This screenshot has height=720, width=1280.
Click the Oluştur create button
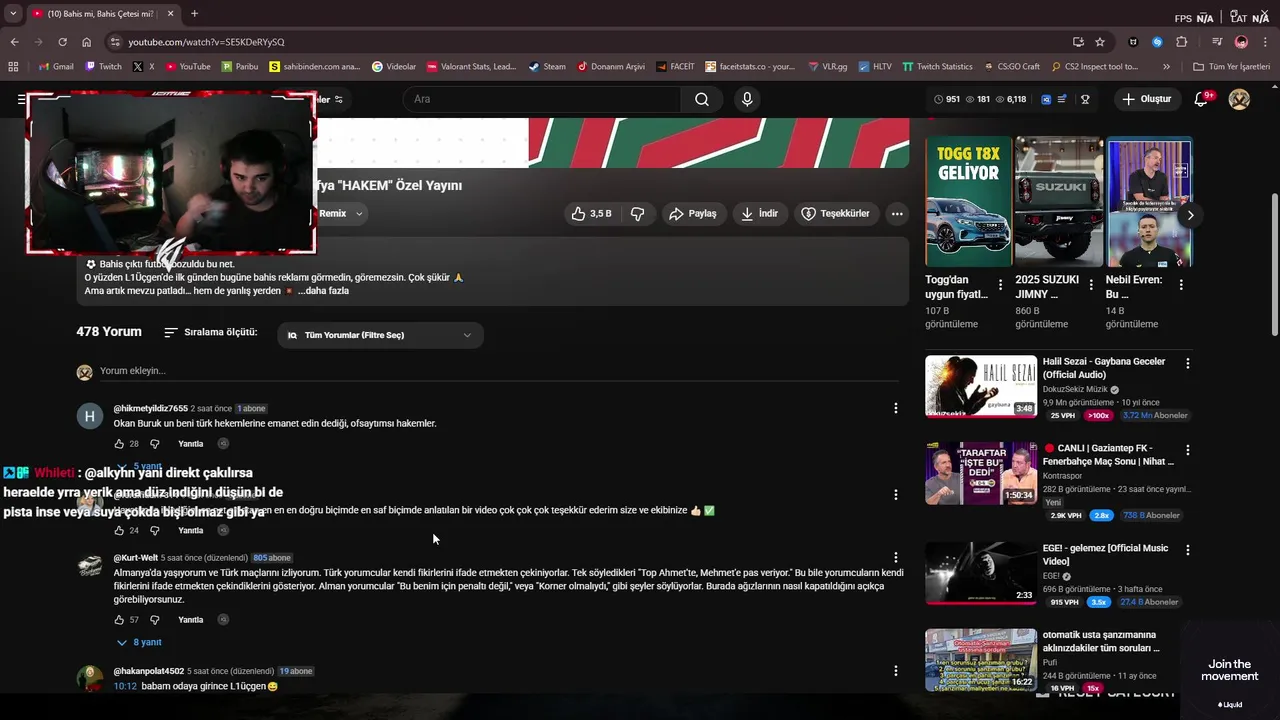click(x=1146, y=99)
